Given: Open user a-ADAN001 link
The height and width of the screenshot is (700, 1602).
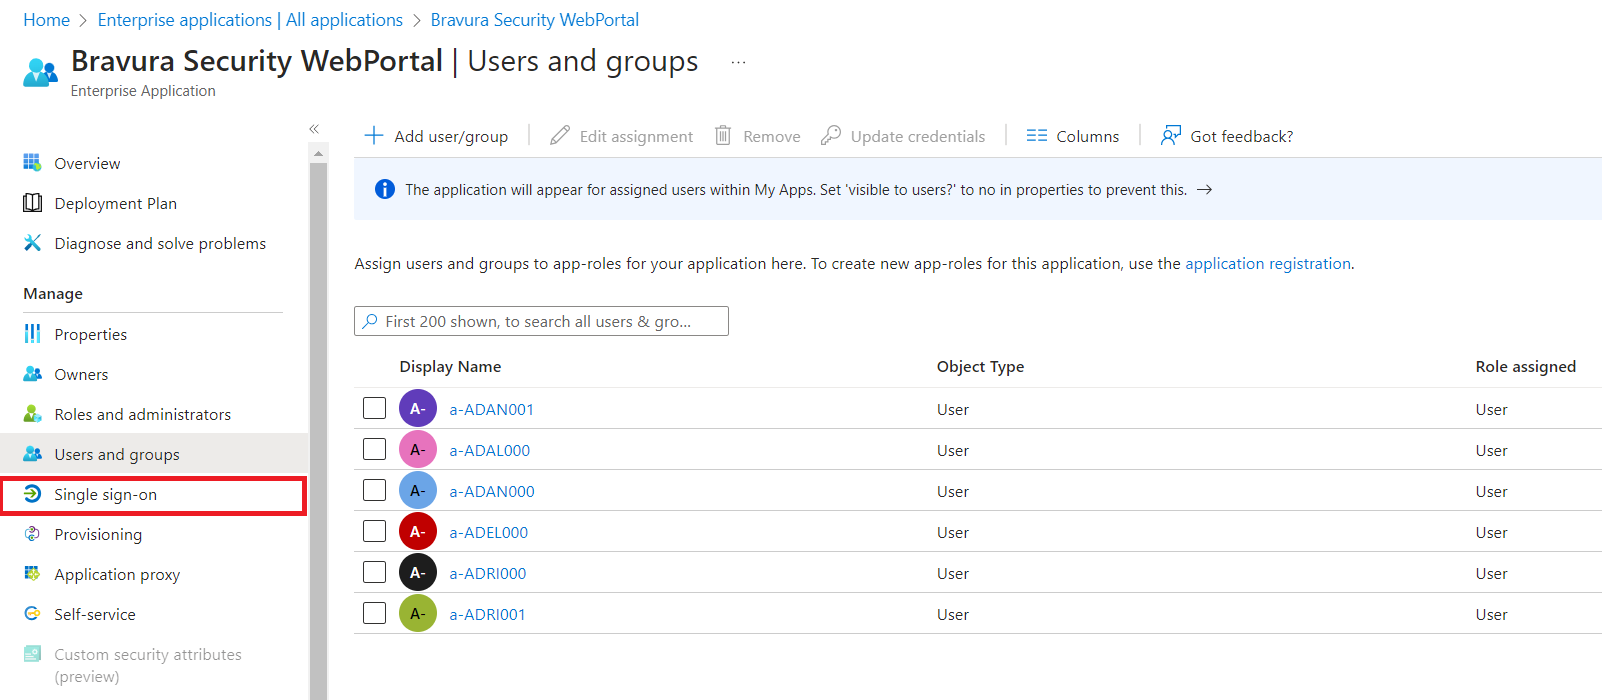Looking at the screenshot, I should click(491, 409).
